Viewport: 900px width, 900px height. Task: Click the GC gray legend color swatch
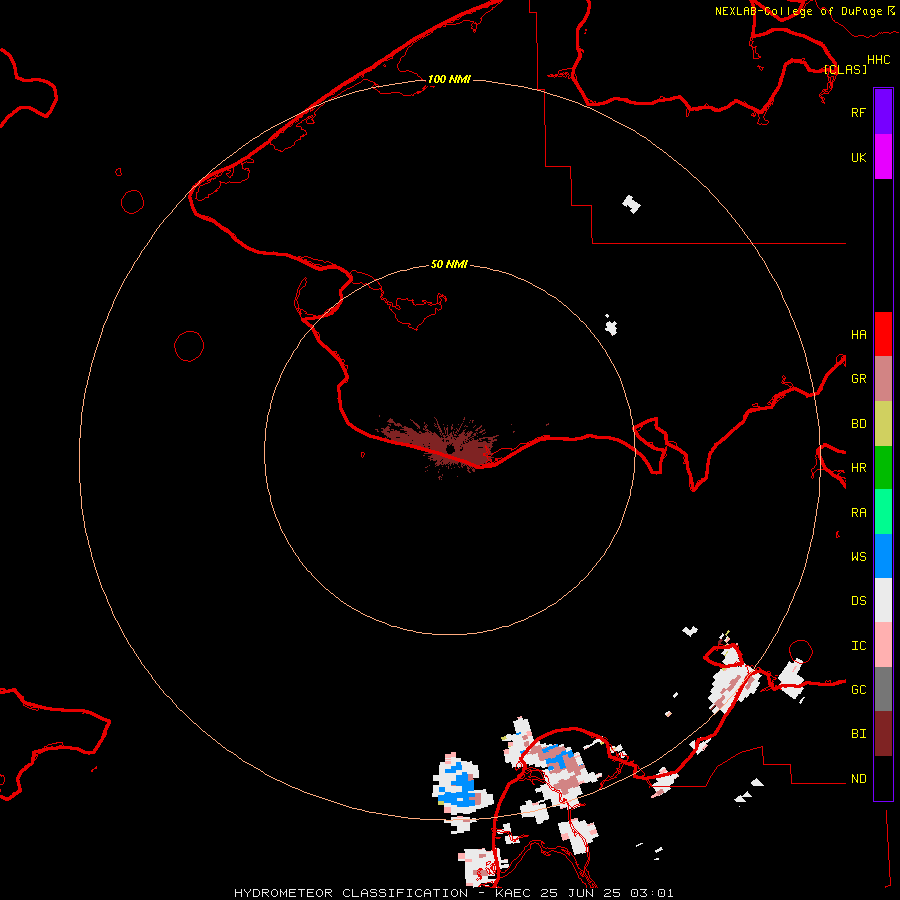point(883,689)
